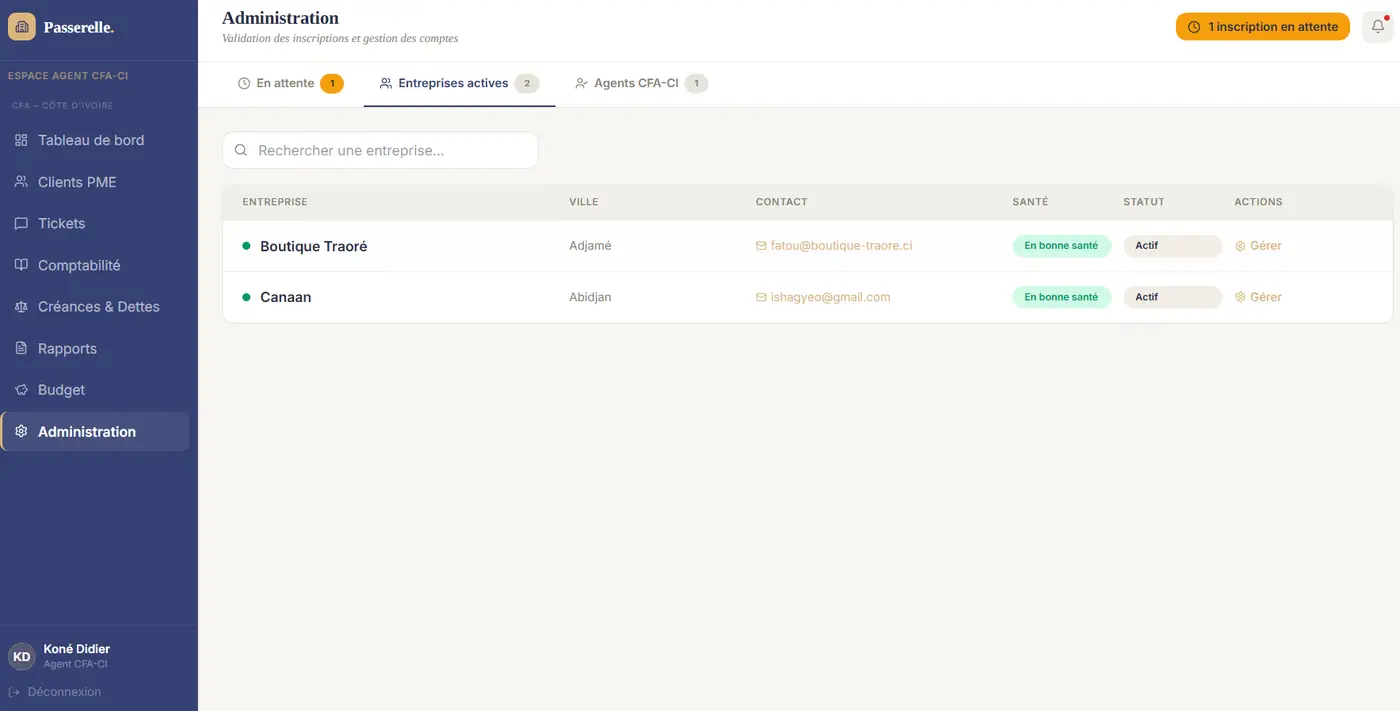Click the Abidjan city cell
Image resolution: width=1400 pixels, height=711 pixels.
tap(590, 297)
